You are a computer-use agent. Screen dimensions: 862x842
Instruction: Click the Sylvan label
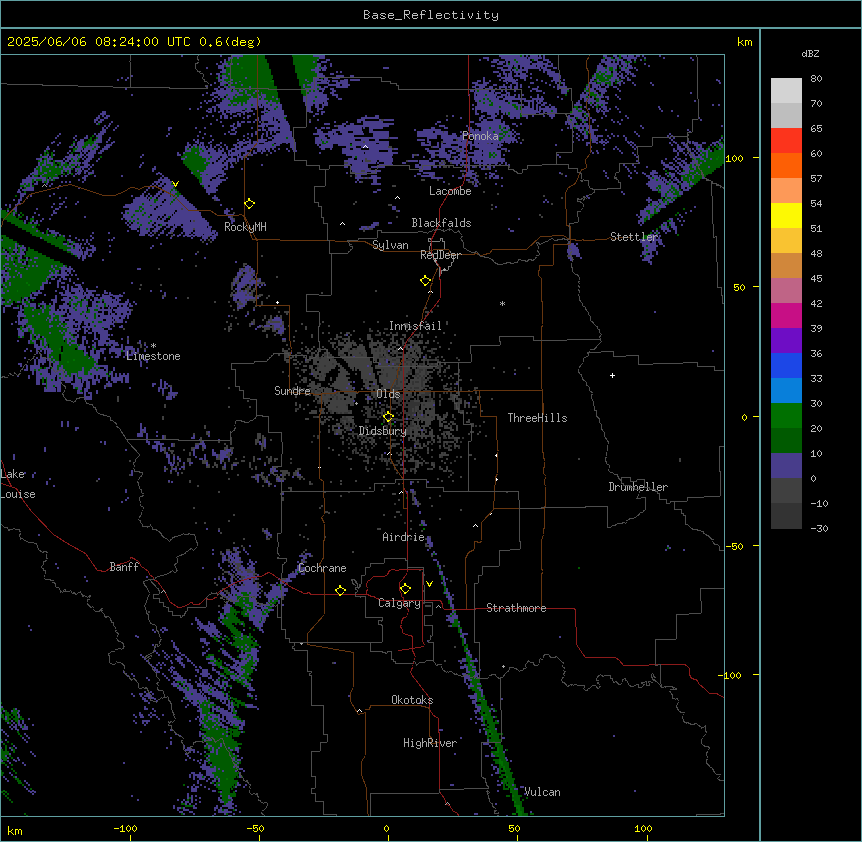pyautogui.click(x=390, y=245)
